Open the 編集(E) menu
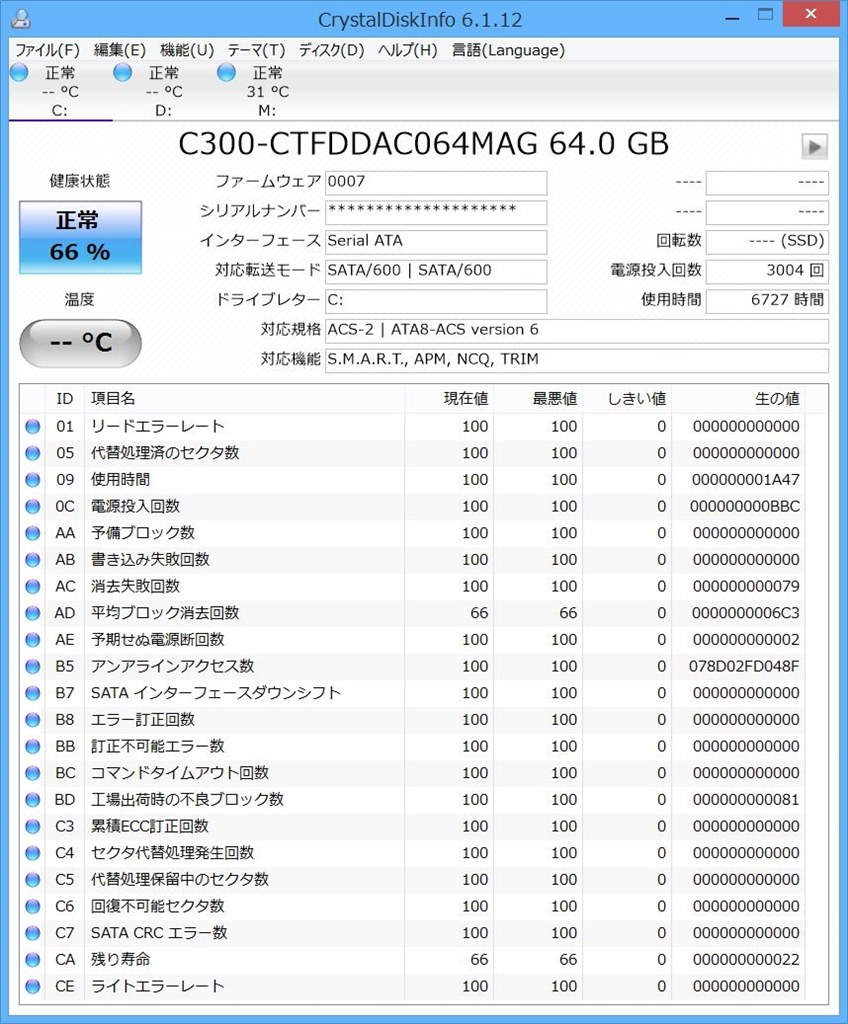The height and width of the screenshot is (1024, 848). [120, 50]
